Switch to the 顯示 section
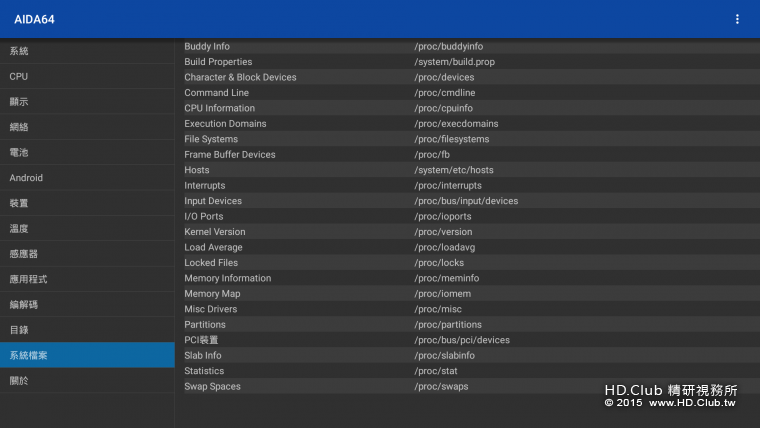 tap(19, 102)
